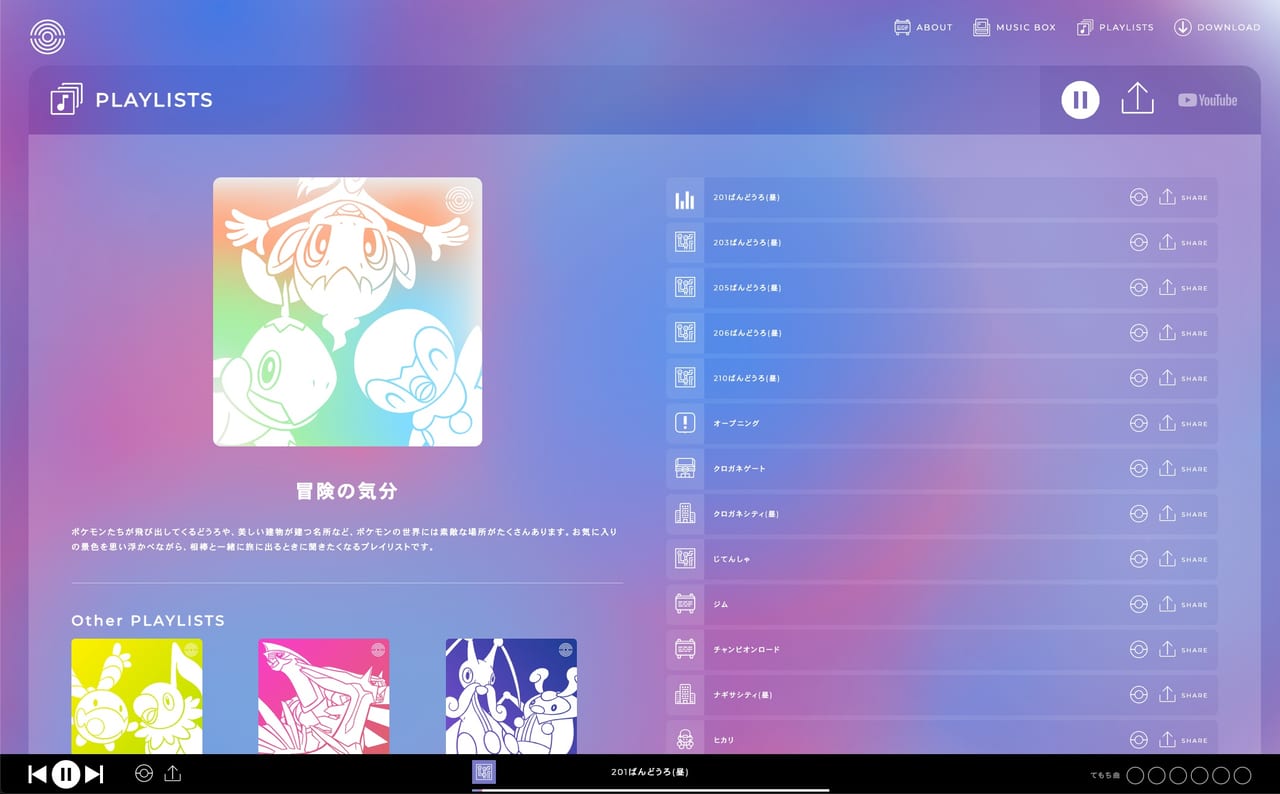Screen dimensions: 1280x794
Task: Open the MUSIC BOX menu item
Action: point(1014,27)
